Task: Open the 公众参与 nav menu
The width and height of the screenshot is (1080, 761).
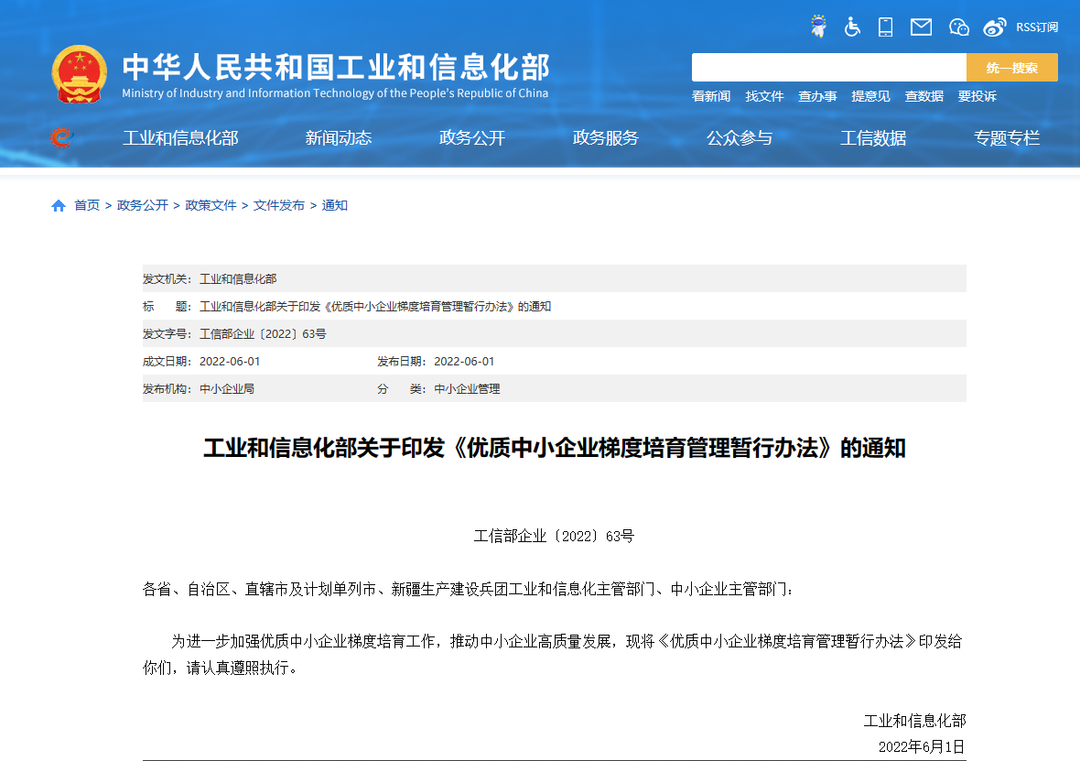Action: pyautogui.click(x=739, y=138)
